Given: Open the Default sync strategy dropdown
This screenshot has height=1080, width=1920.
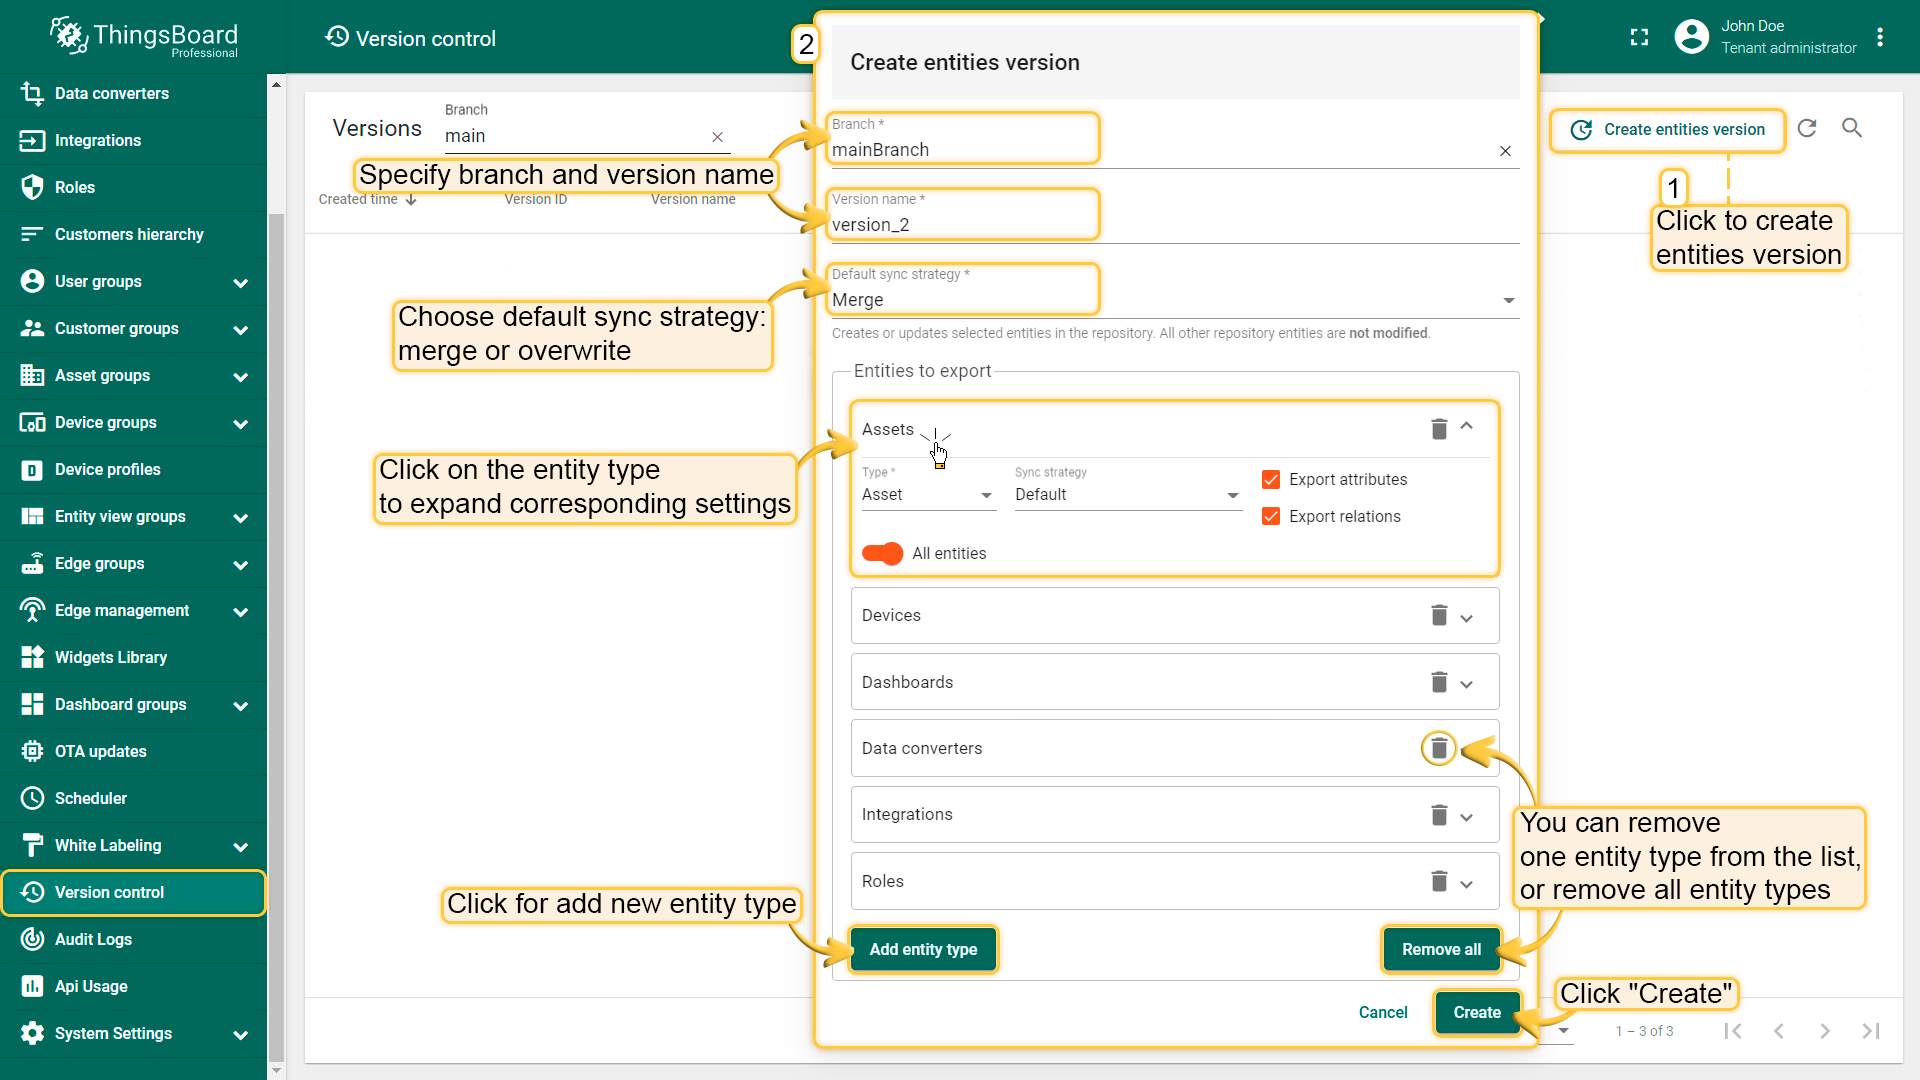Looking at the screenshot, I should coord(1175,300).
